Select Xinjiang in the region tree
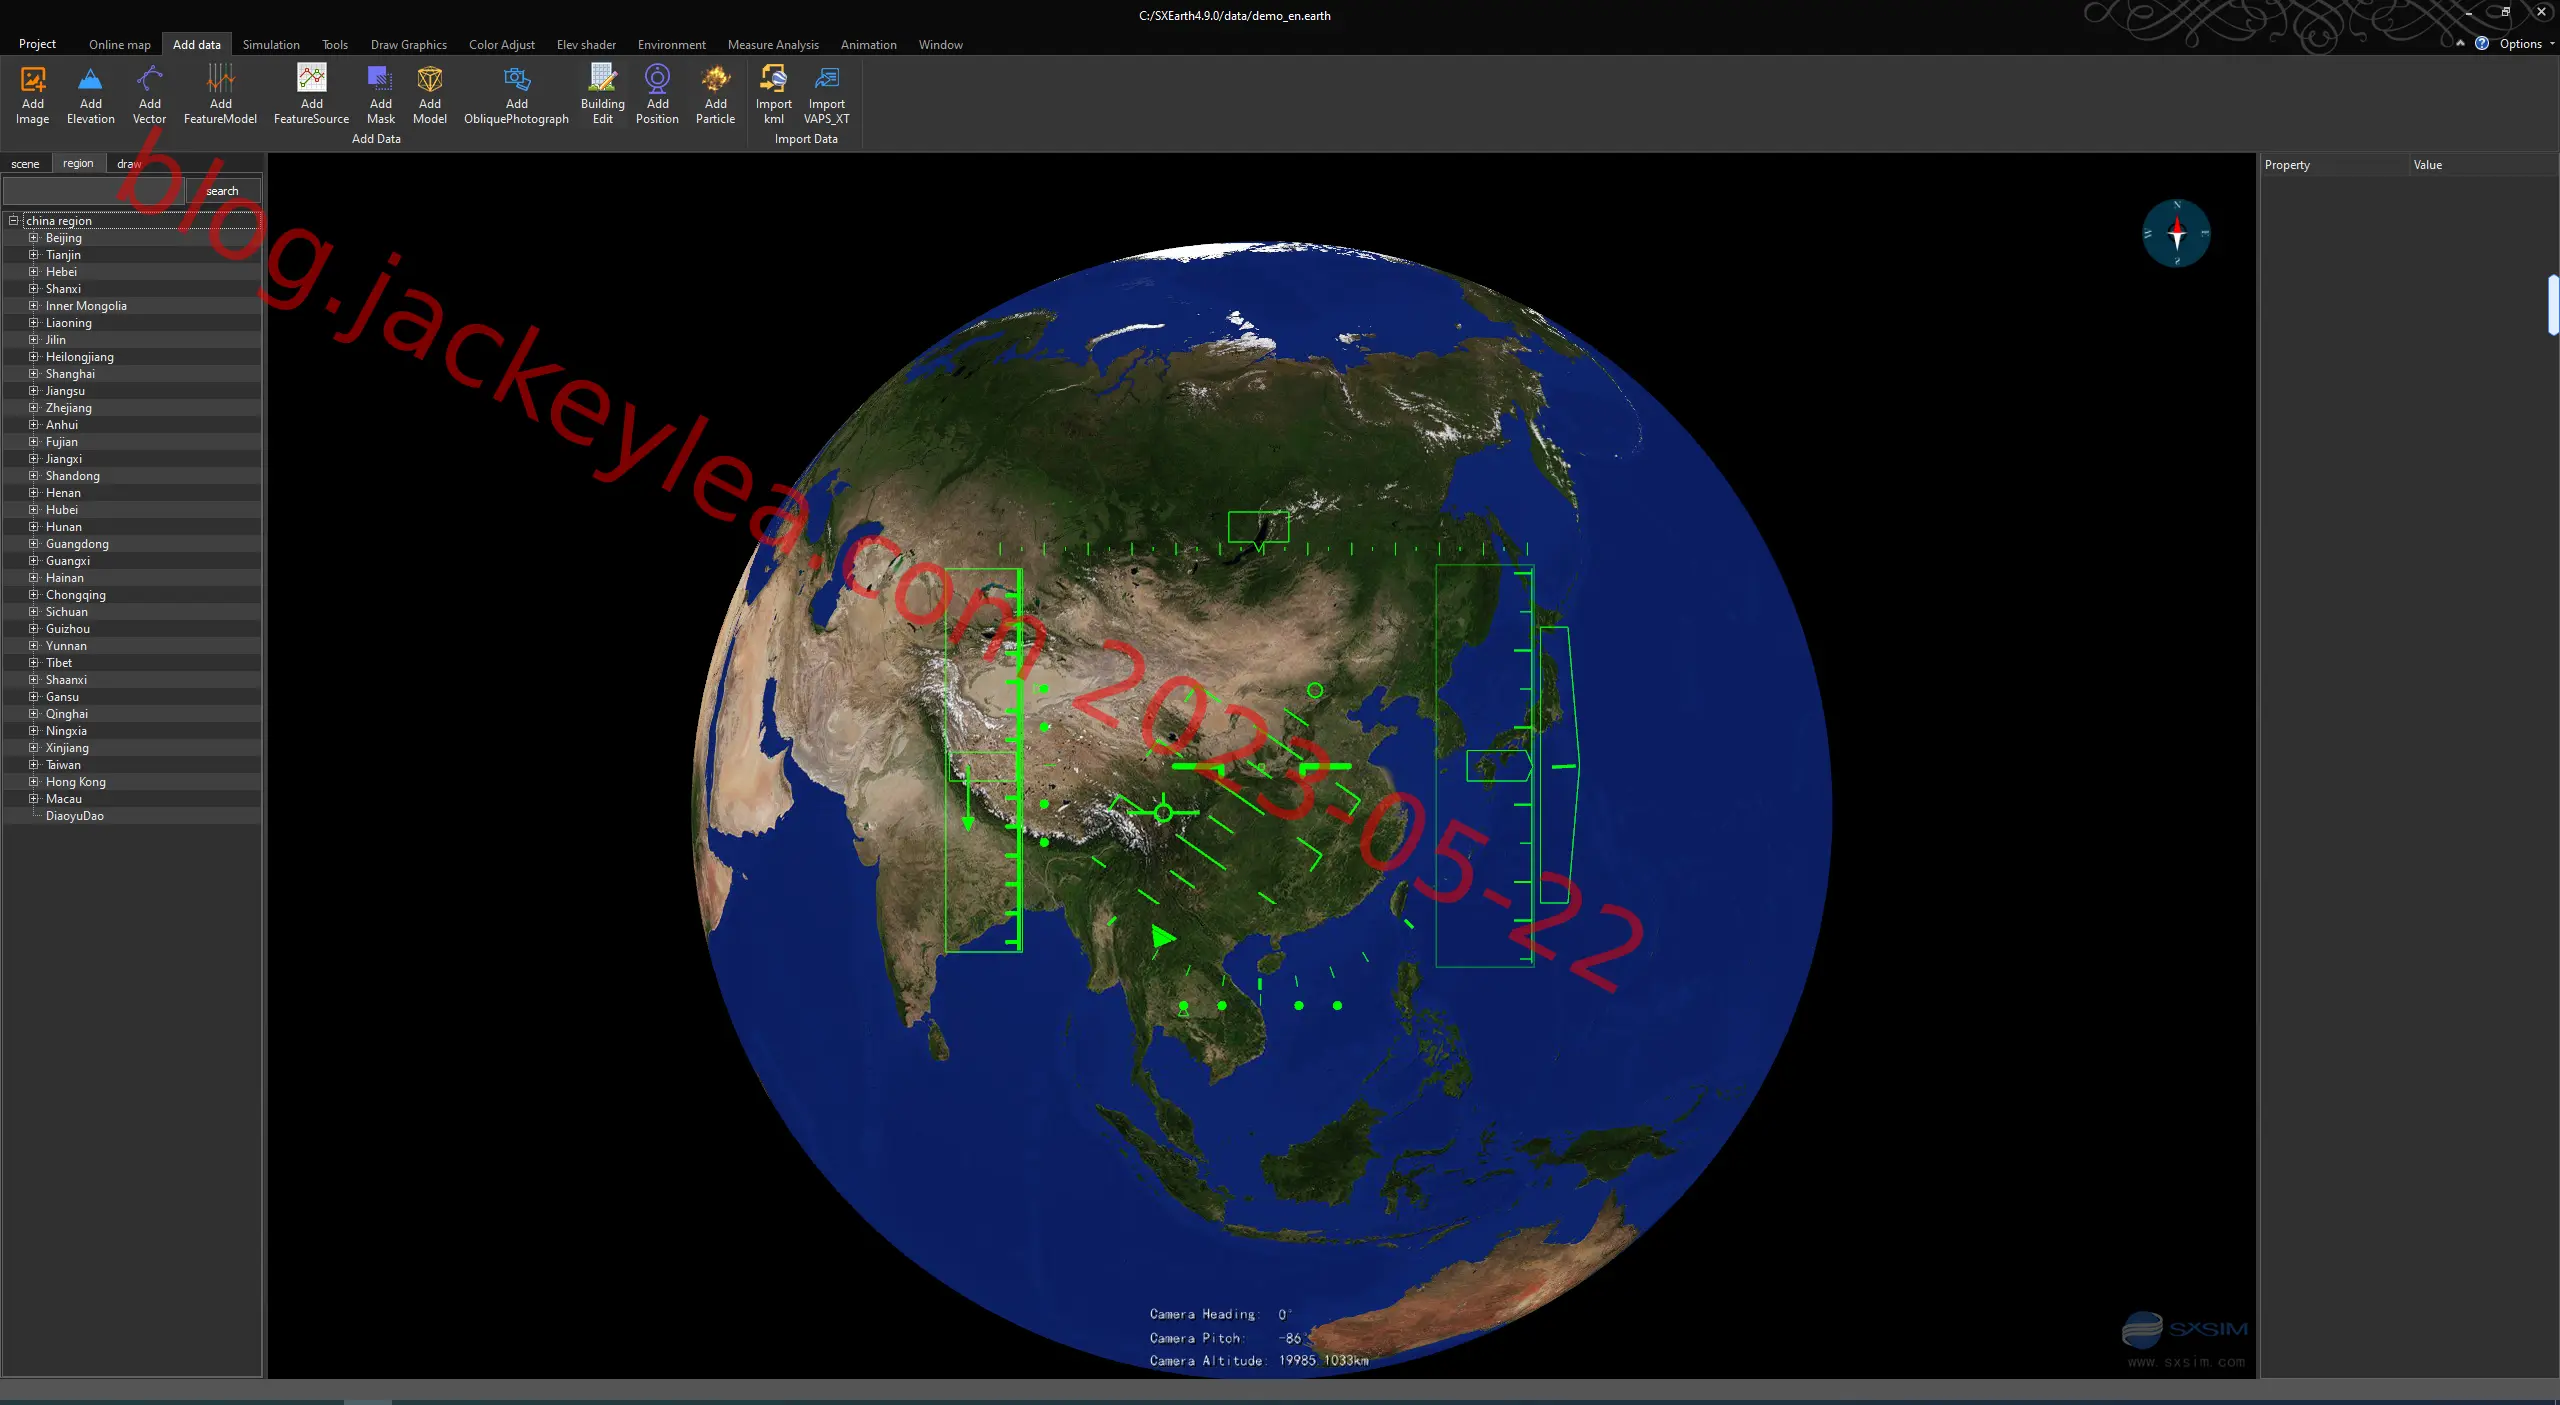 tap(67, 747)
